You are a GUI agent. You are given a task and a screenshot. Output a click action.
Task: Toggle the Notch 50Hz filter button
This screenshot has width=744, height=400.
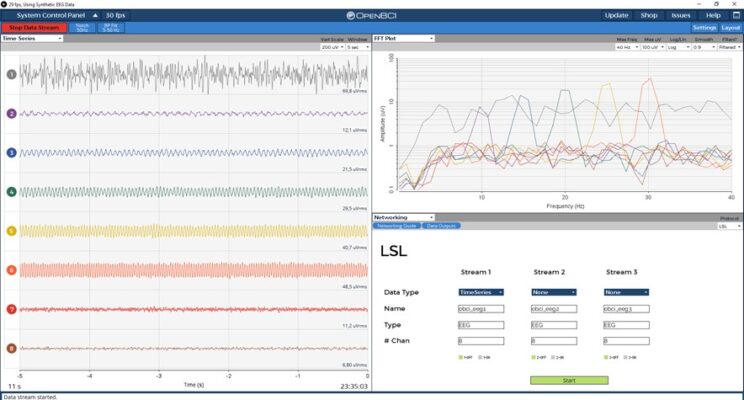click(x=82, y=28)
